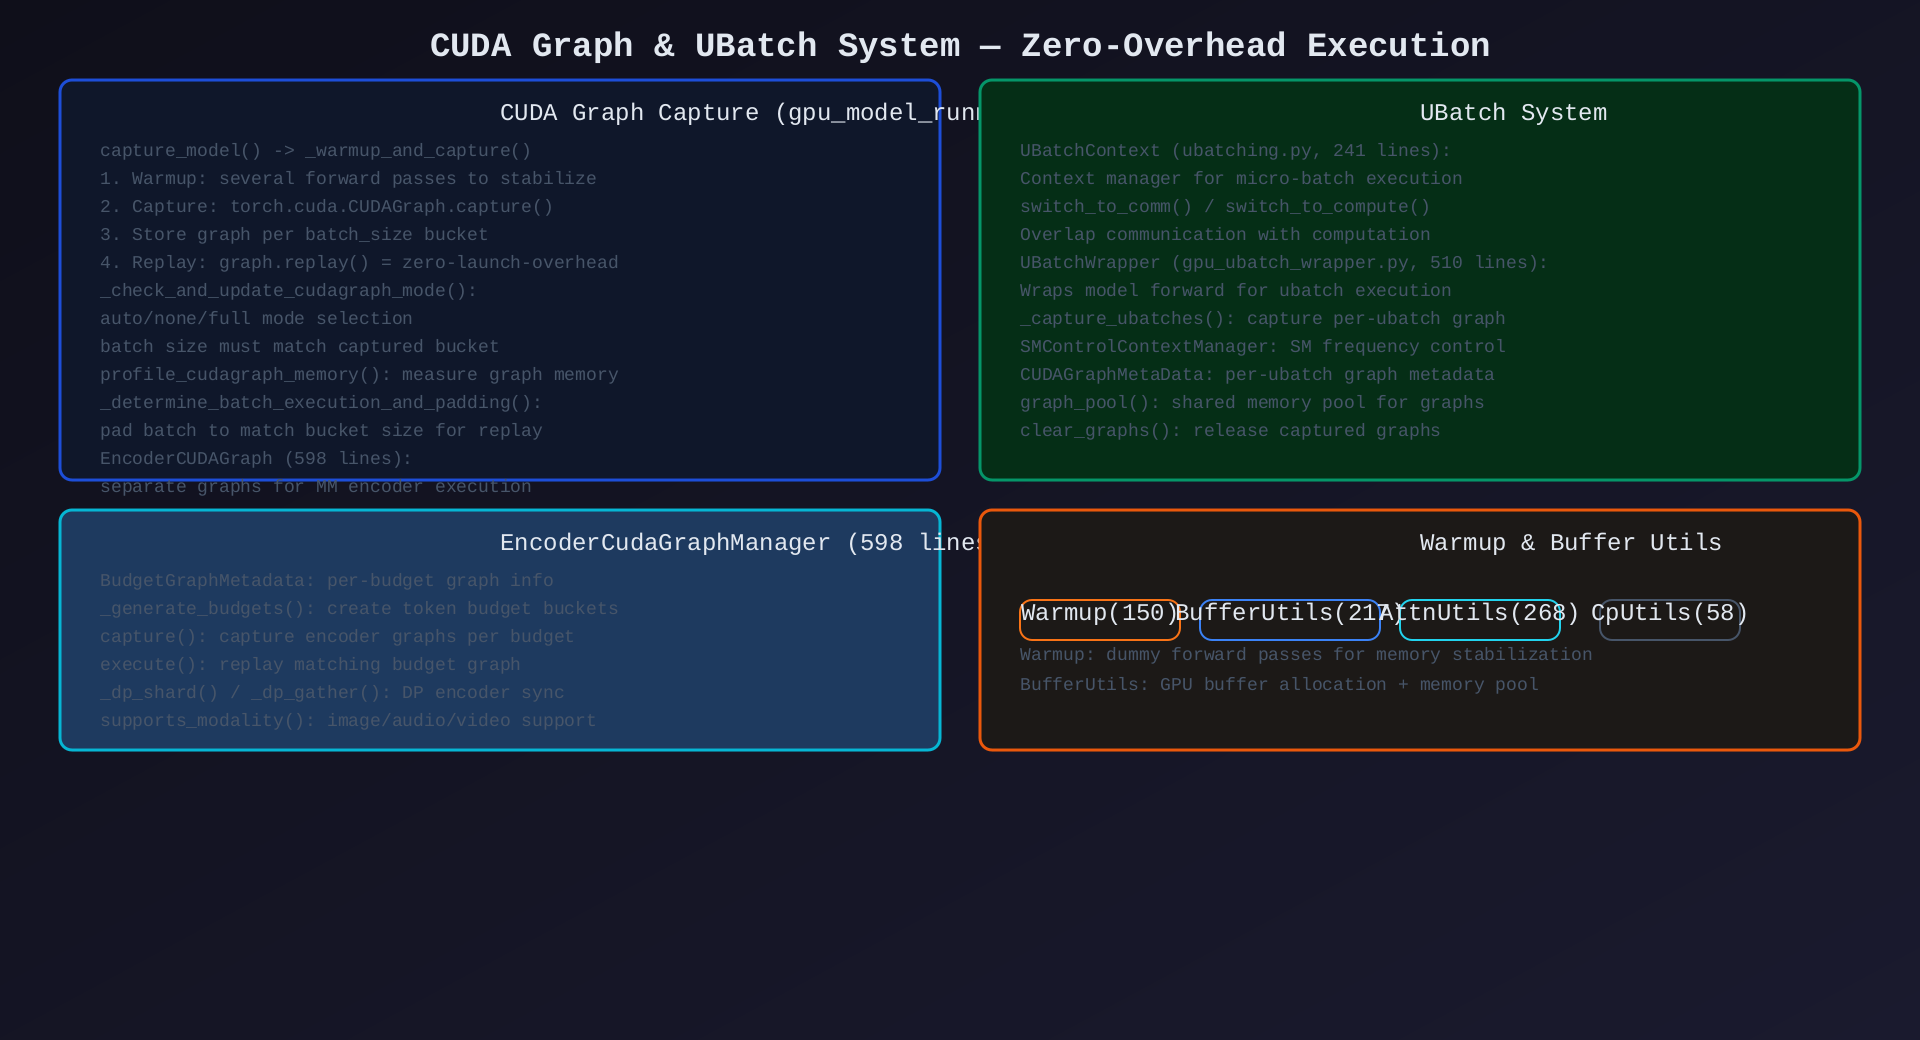Click 'execute(): replay matching budget graph'
Viewport: 1920px width, 1040px height.
[310, 665]
